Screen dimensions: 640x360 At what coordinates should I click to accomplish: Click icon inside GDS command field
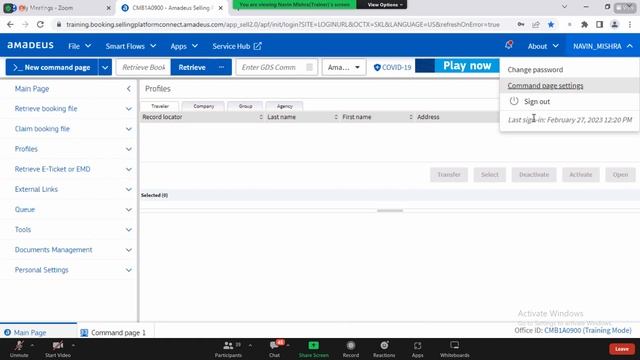tap(309, 67)
